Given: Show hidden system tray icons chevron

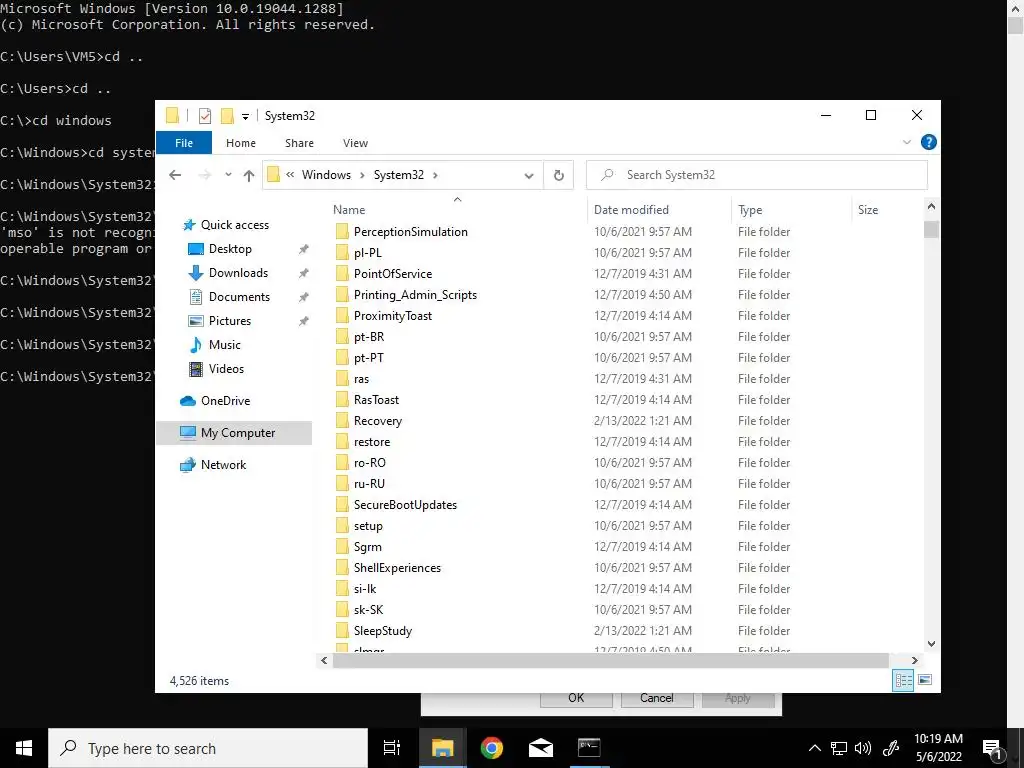Looking at the screenshot, I should (x=814, y=748).
